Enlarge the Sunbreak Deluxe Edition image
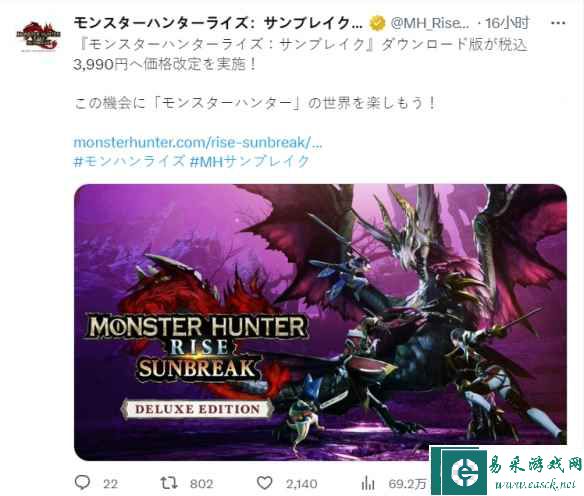584x496 pixels. (320, 322)
